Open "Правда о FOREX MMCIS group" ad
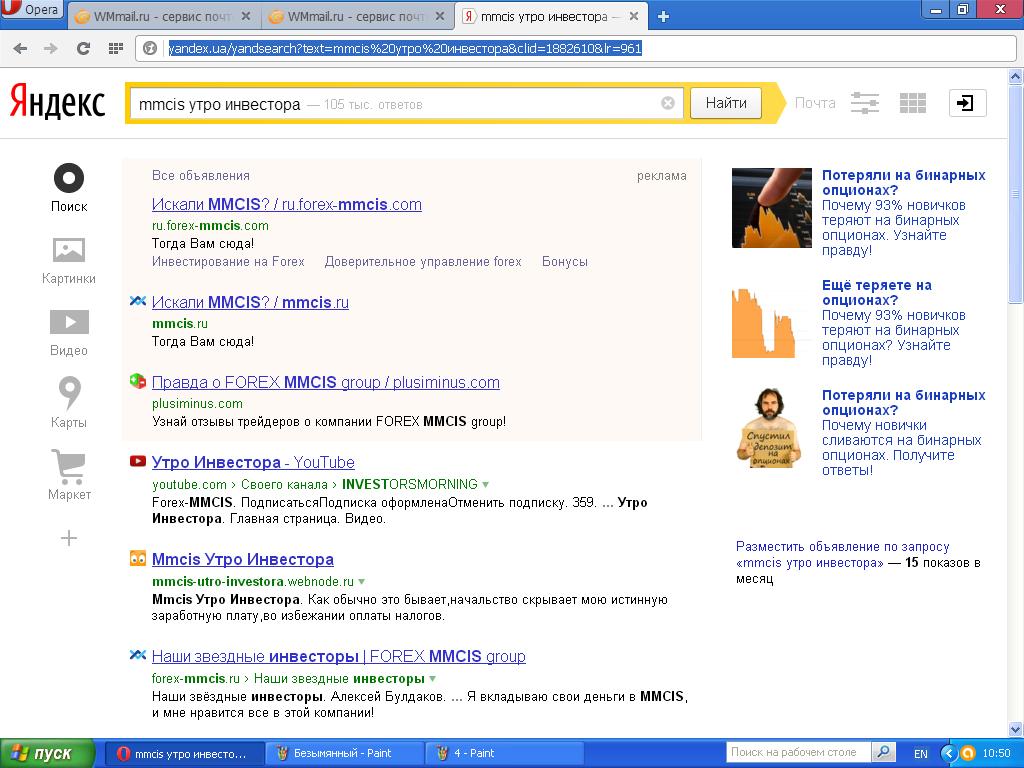This screenshot has height=768, width=1024. click(326, 383)
